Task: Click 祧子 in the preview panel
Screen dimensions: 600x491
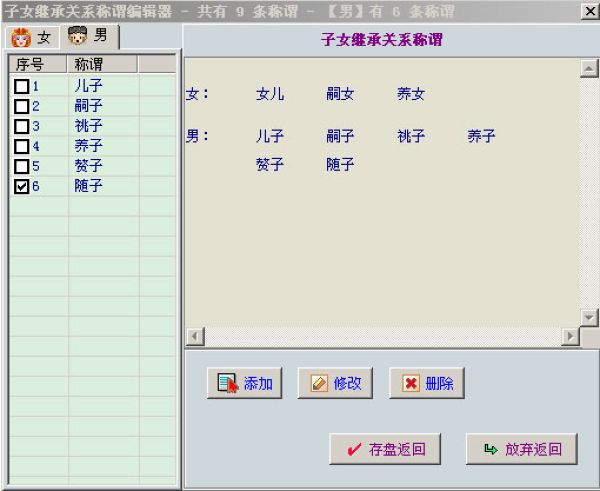Action: (411, 136)
